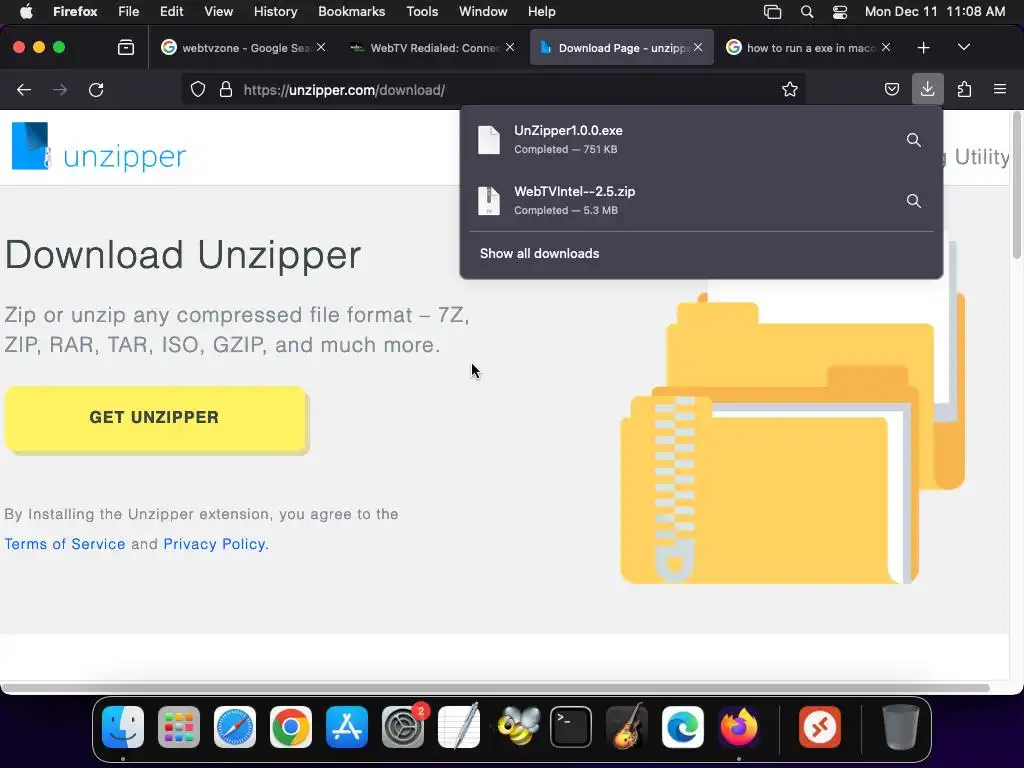Click the bee app icon in Dock
Image resolution: width=1024 pixels, height=768 pixels.
518,727
